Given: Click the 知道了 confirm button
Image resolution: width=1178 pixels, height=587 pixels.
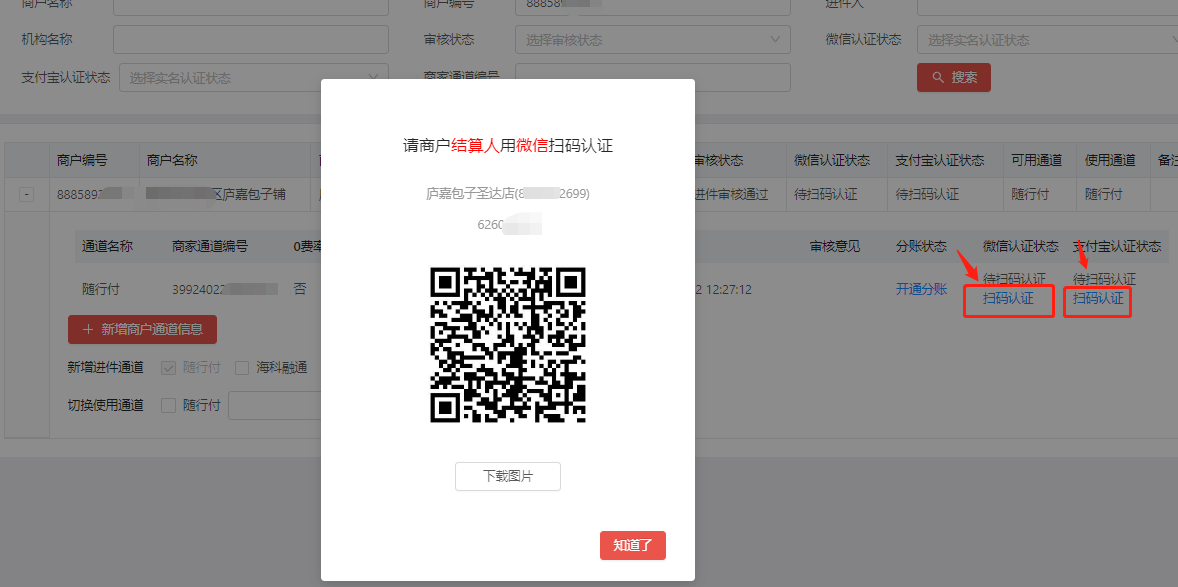Looking at the screenshot, I should 633,546.
